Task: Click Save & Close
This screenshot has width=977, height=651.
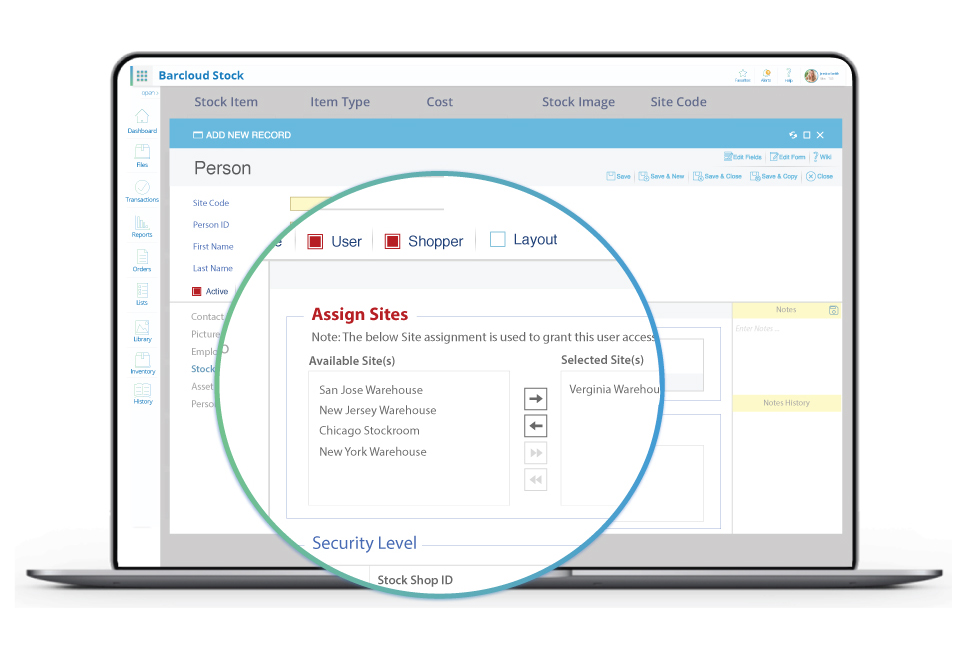Action: click(717, 176)
